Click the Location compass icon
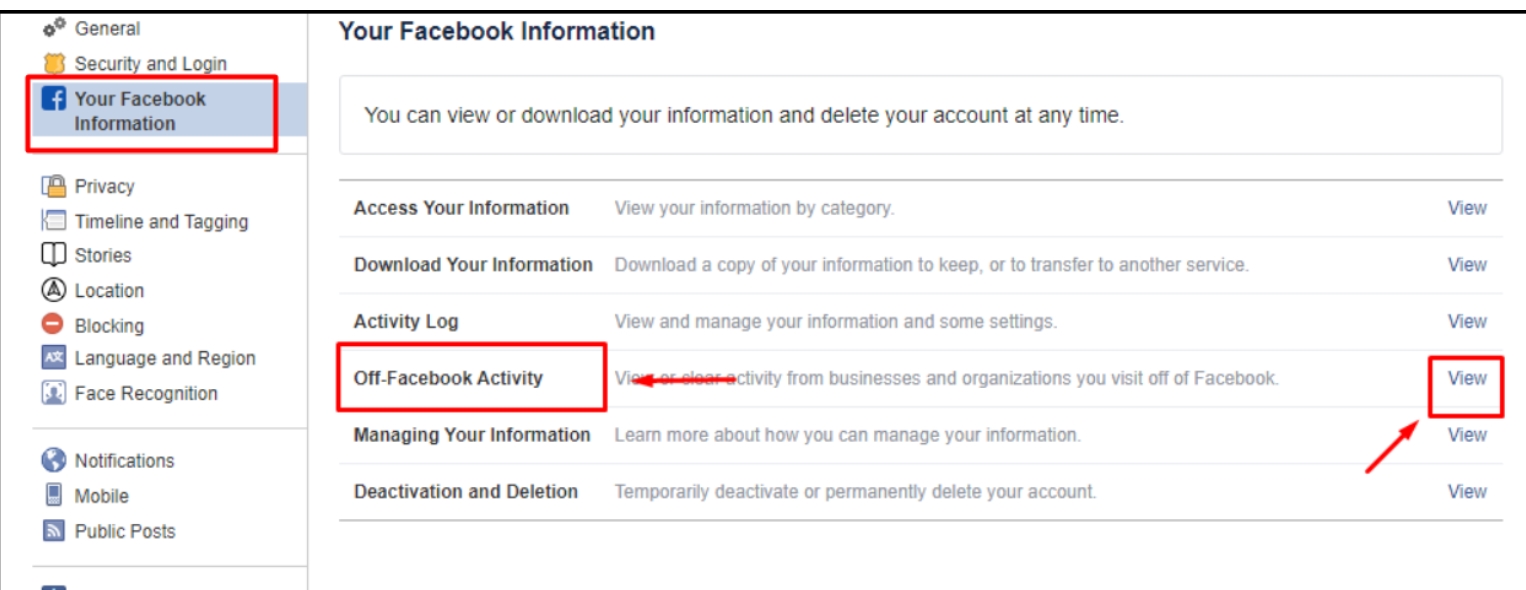 pos(53,290)
